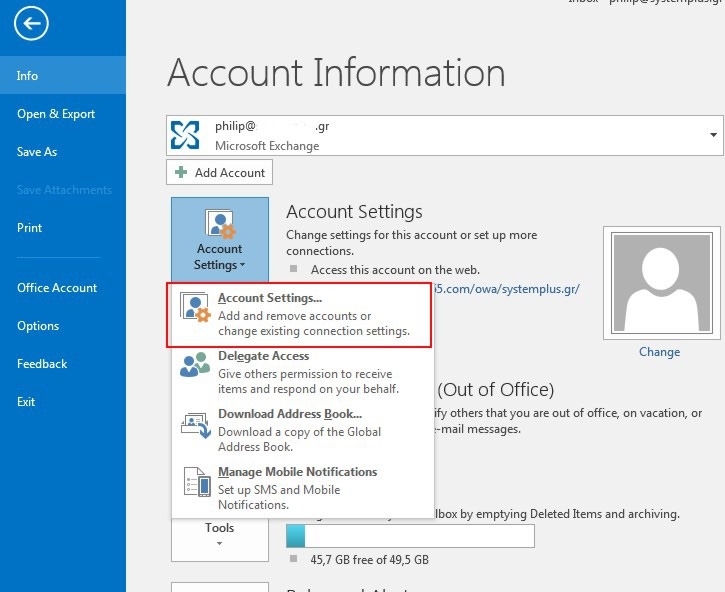Toggle the Account Settings dropdown button
This screenshot has height=592, width=725.
[220, 240]
